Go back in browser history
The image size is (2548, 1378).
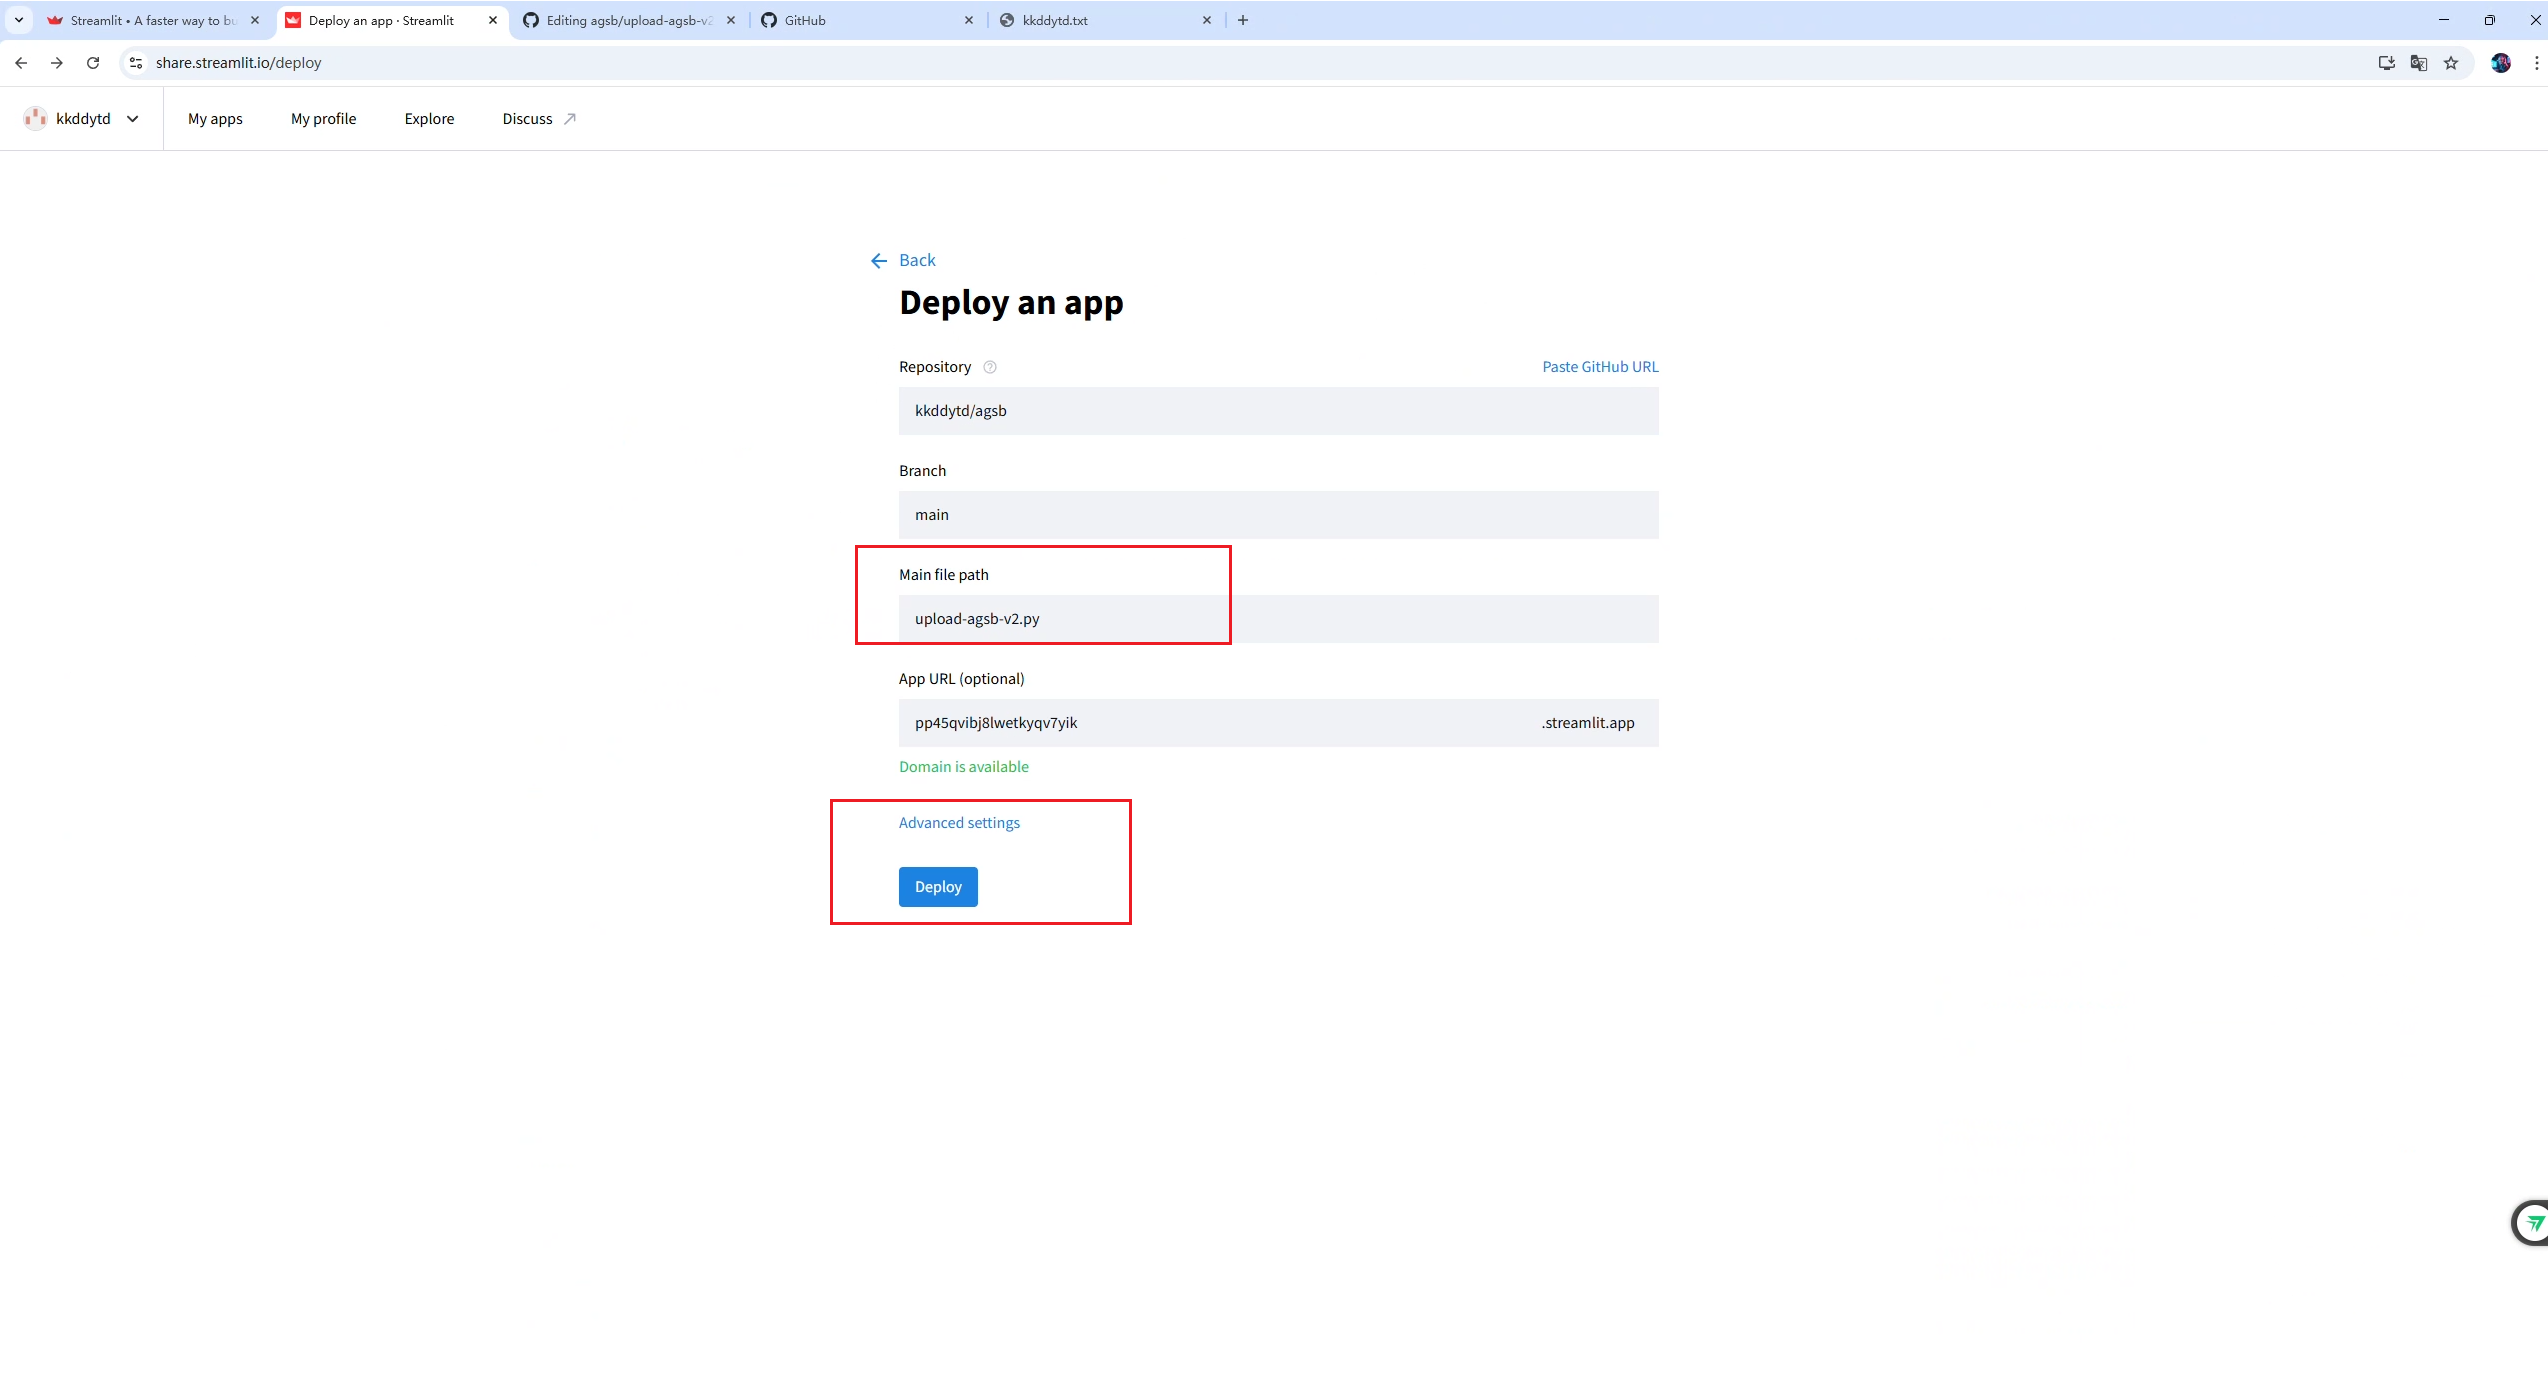pyautogui.click(x=21, y=63)
